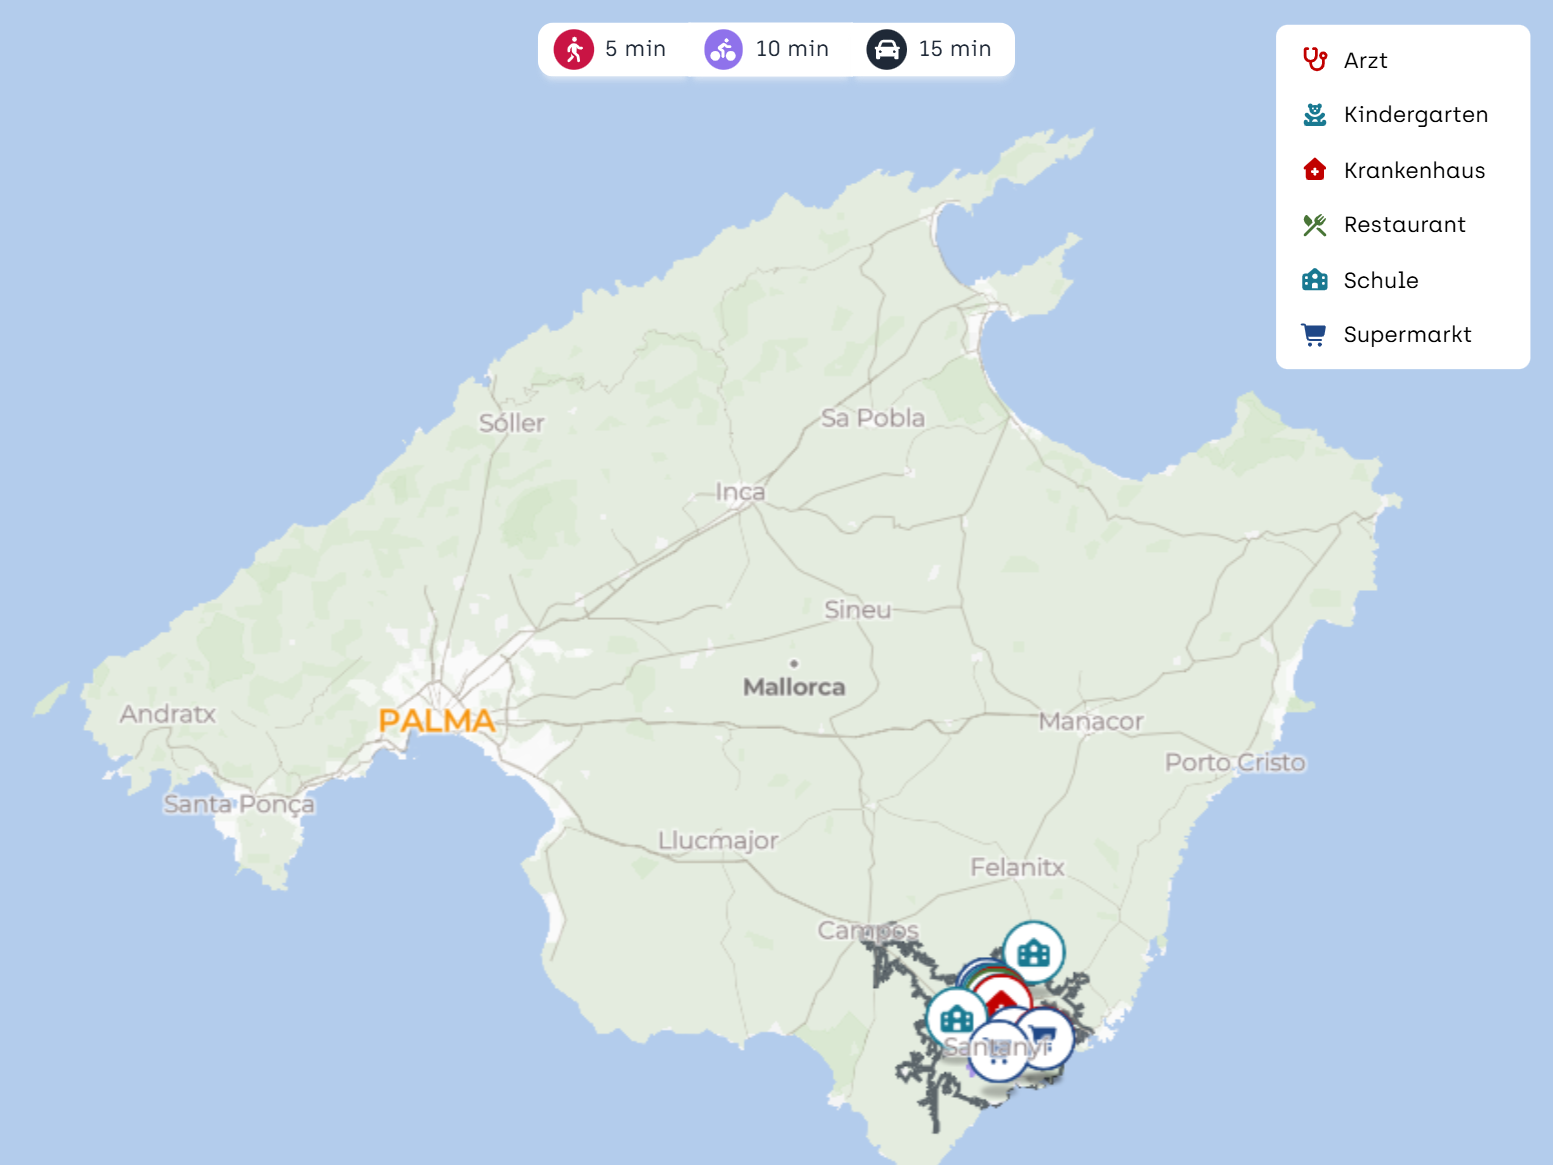Select the car travel mode icon
Viewport: 1553px width, 1165px height.
point(886,49)
